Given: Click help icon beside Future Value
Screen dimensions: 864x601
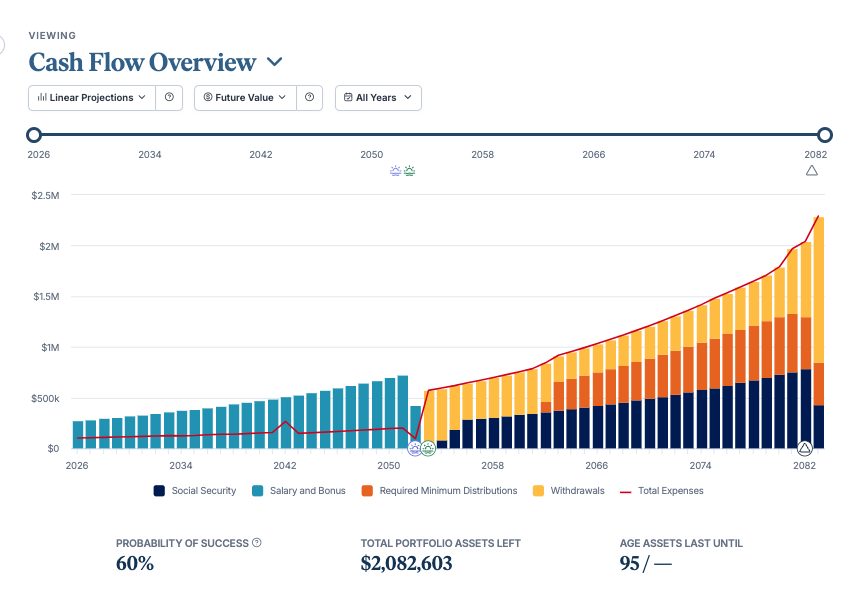Looking at the screenshot, I should click(310, 98).
